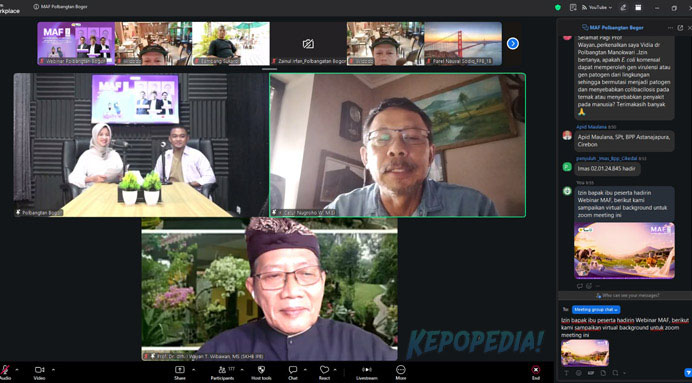
Task: Select Webinar Polbangtan Bogor thumbnail
Action: pos(76,43)
